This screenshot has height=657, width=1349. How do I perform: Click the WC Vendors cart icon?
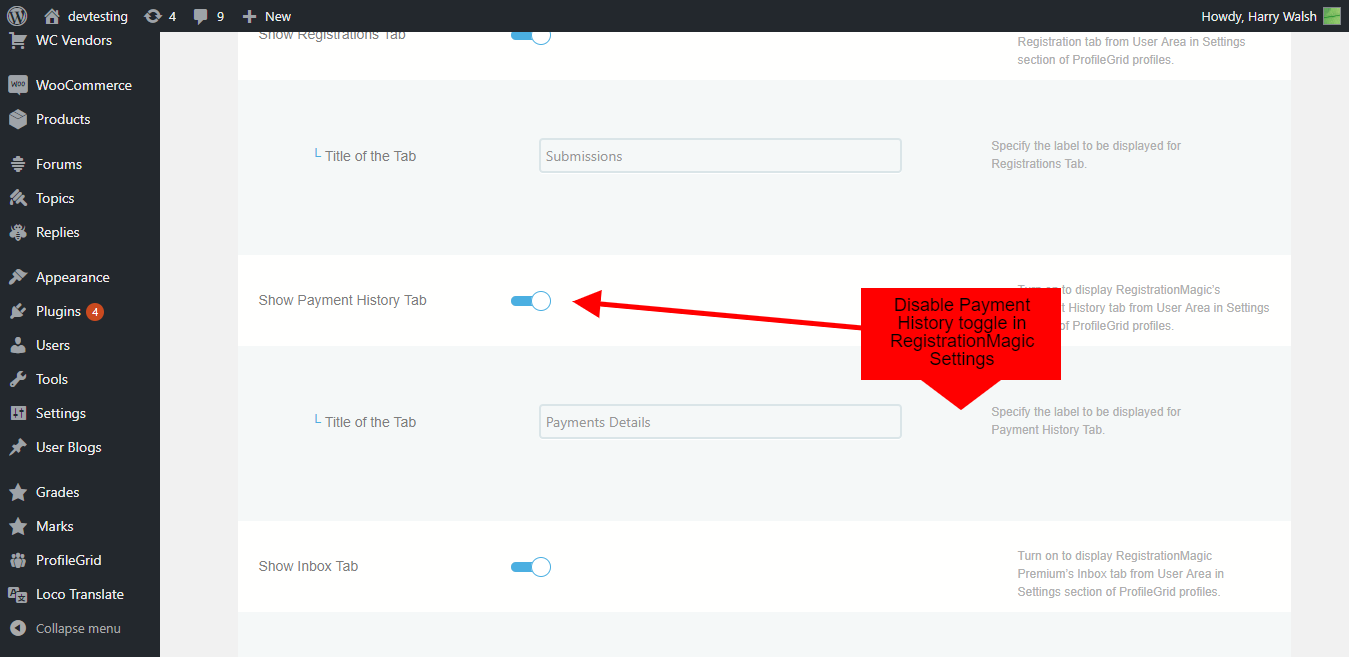click(x=17, y=41)
